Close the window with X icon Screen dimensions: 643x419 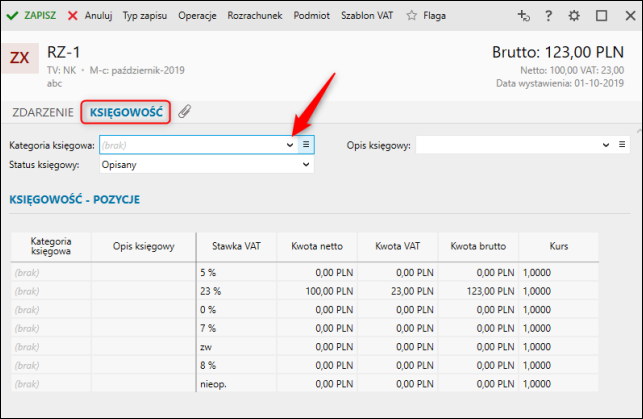[630, 16]
